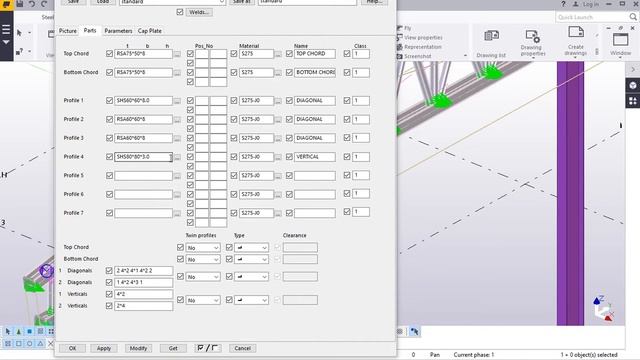The image size is (640, 360).
Task: Click browse button next to Profile 1 material
Action: tap(278, 101)
